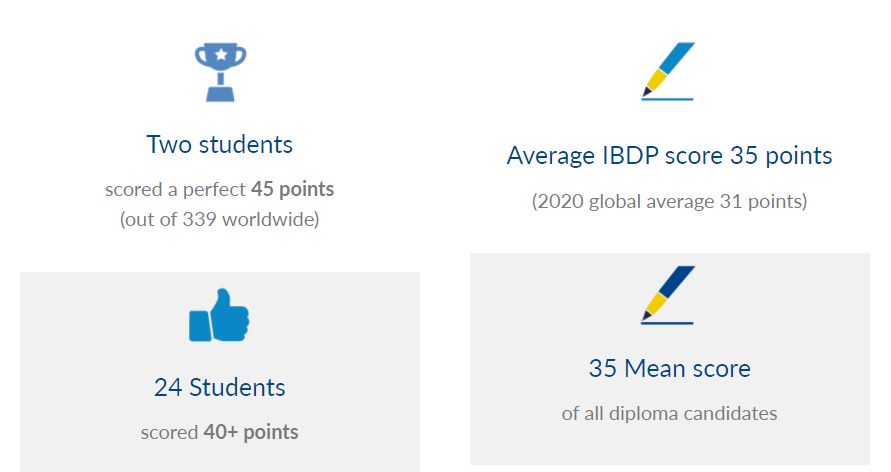Select the "(out of 339 worldwide)" line
891x472 pixels.
point(220,219)
